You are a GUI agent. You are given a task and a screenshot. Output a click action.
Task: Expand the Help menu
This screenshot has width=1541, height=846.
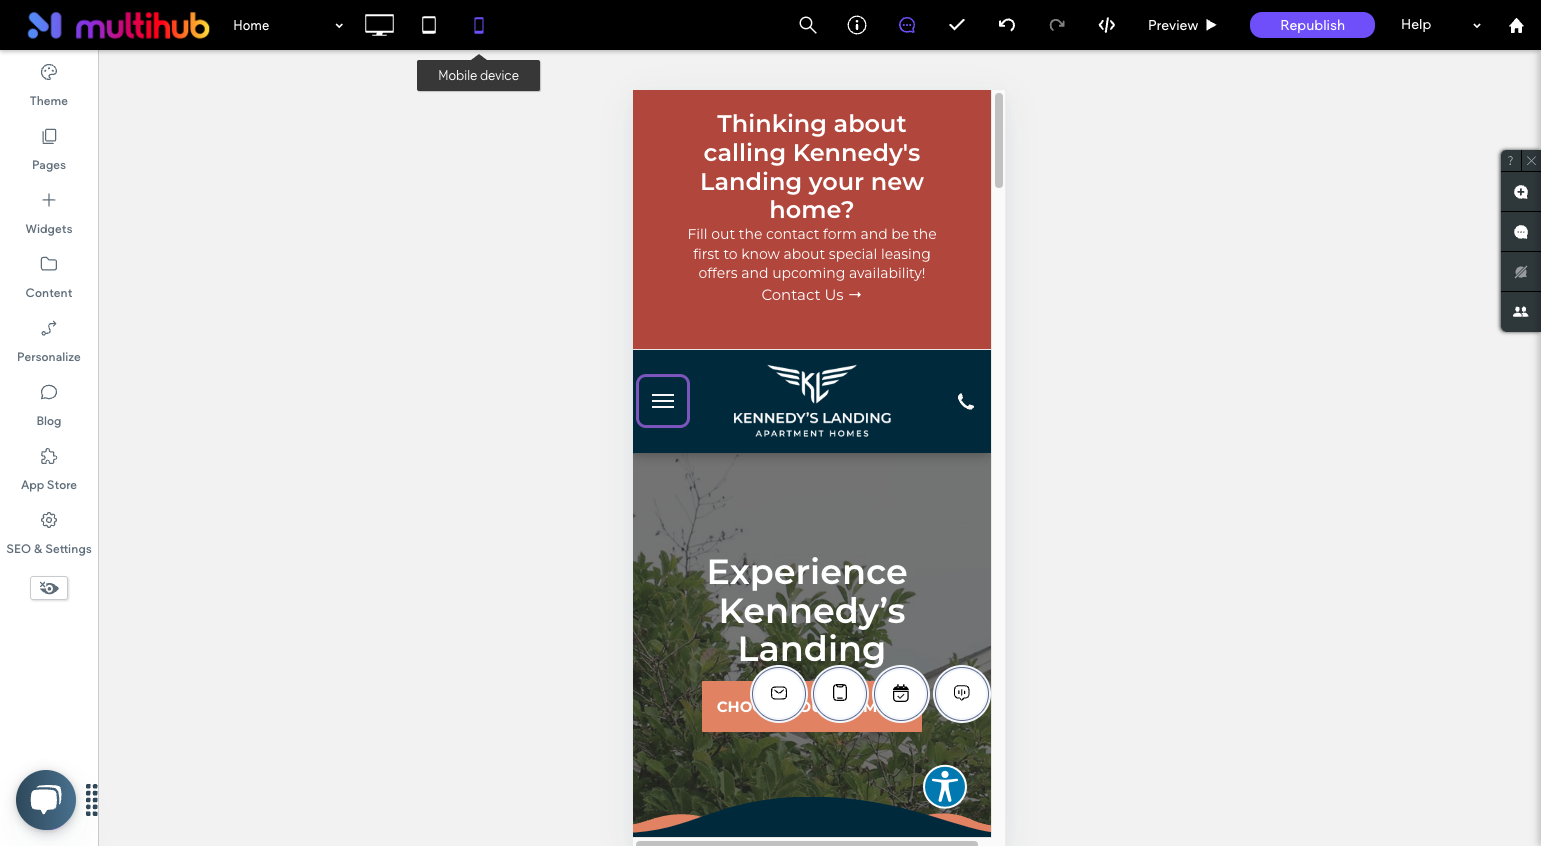pyautogui.click(x=1441, y=25)
